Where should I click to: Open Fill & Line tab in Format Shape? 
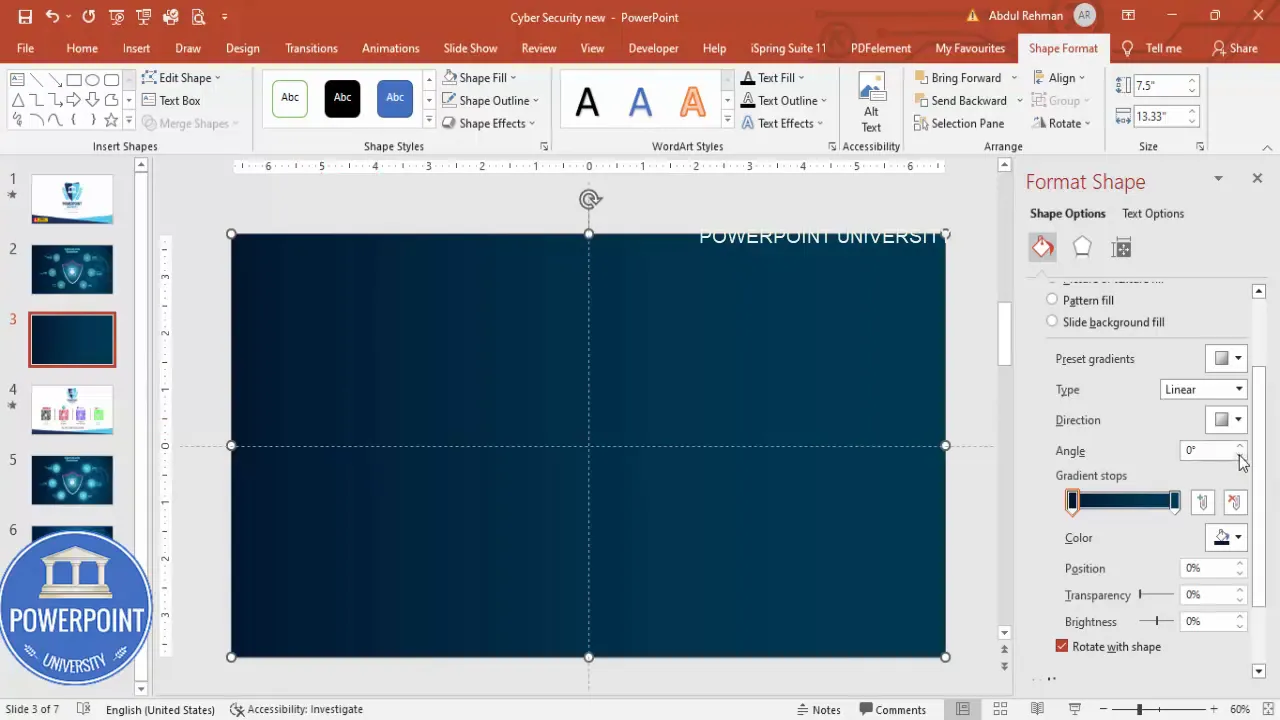click(1043, 247)
